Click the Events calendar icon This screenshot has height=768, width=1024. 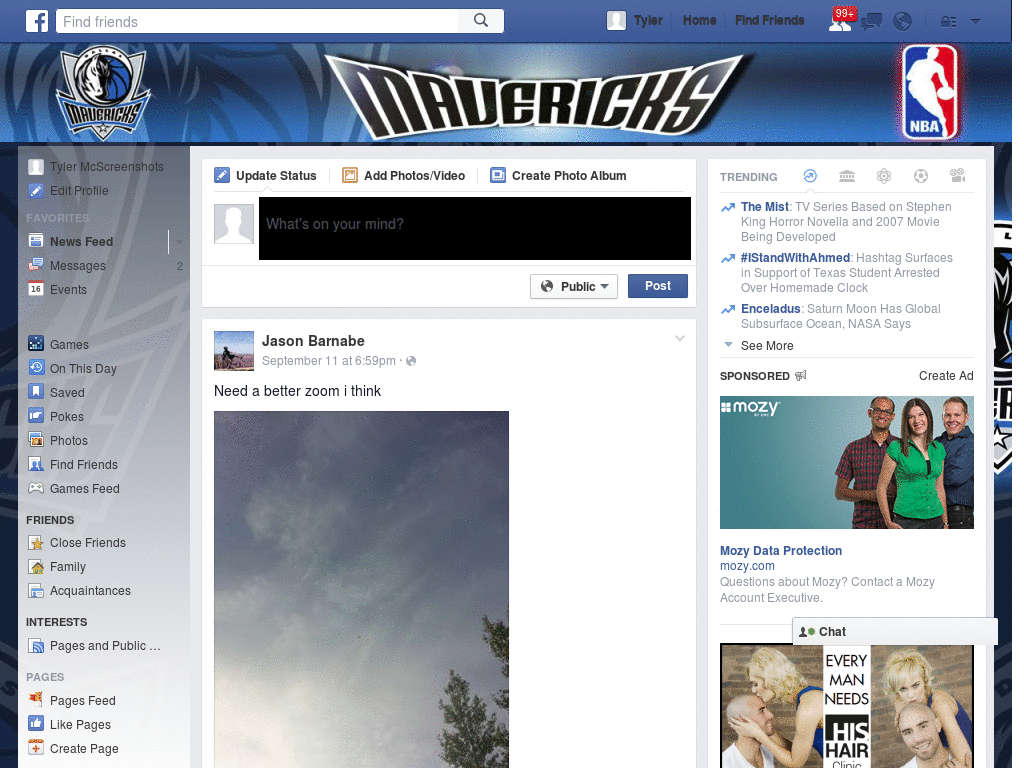[36, 289]
